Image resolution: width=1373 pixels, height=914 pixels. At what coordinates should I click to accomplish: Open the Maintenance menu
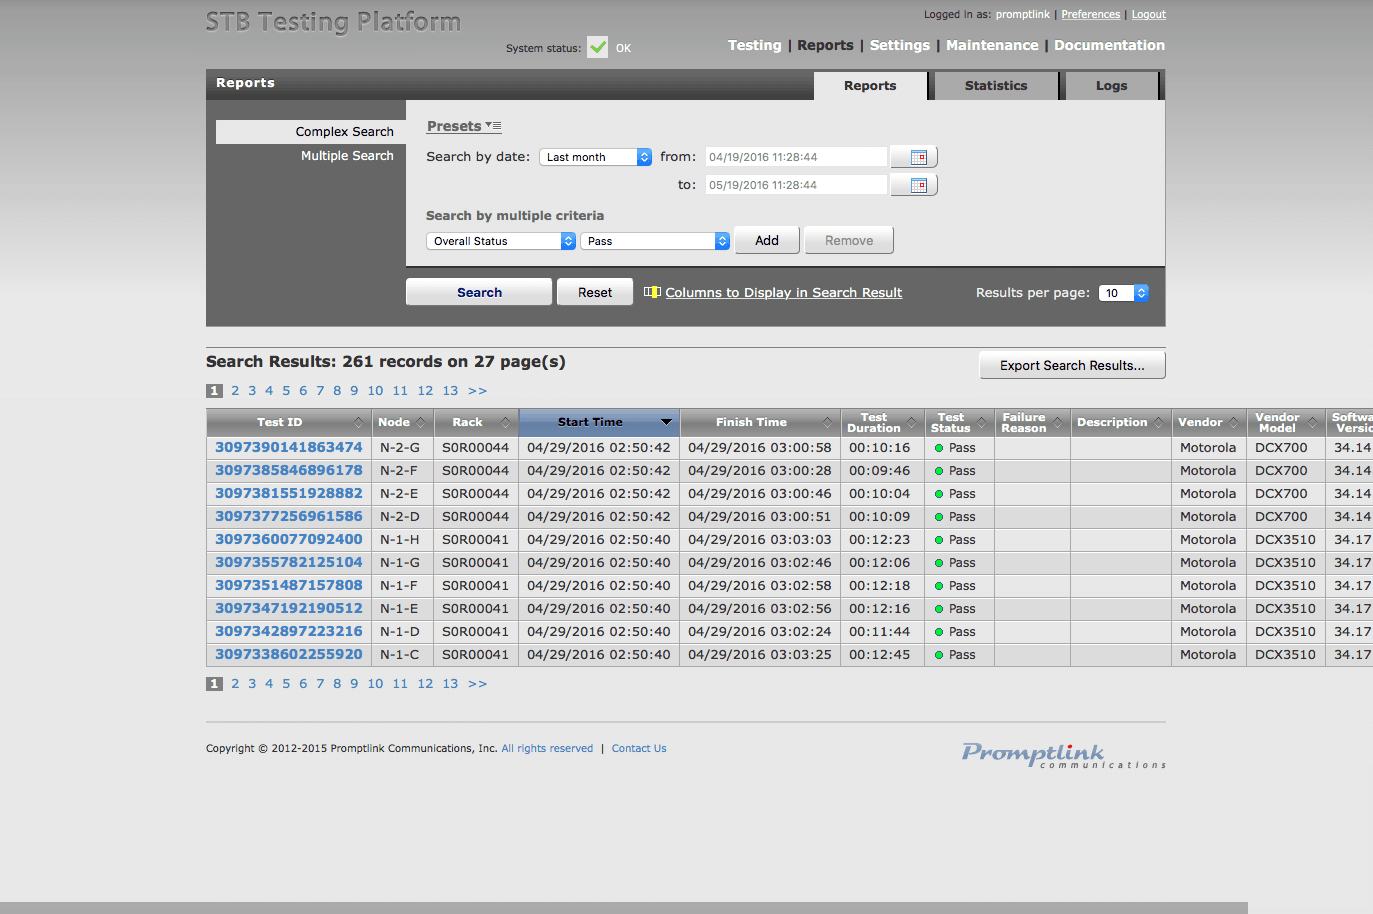coord(992,45)
